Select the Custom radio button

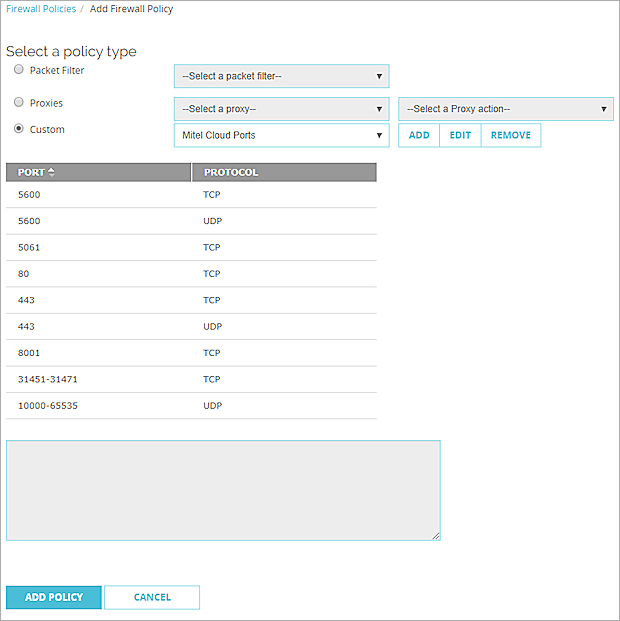(x=19, y=129)
